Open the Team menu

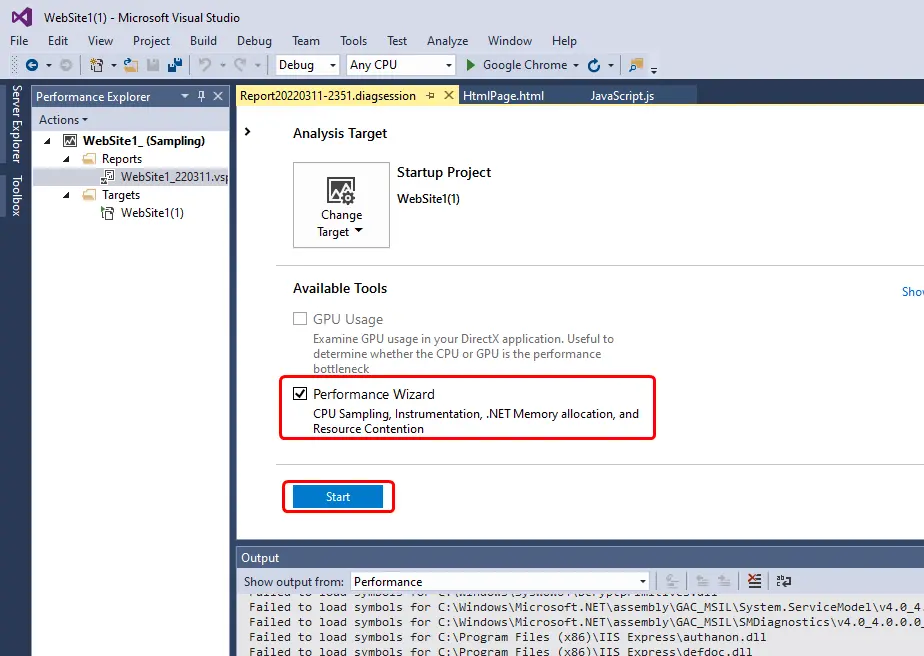tap(306, 41)
